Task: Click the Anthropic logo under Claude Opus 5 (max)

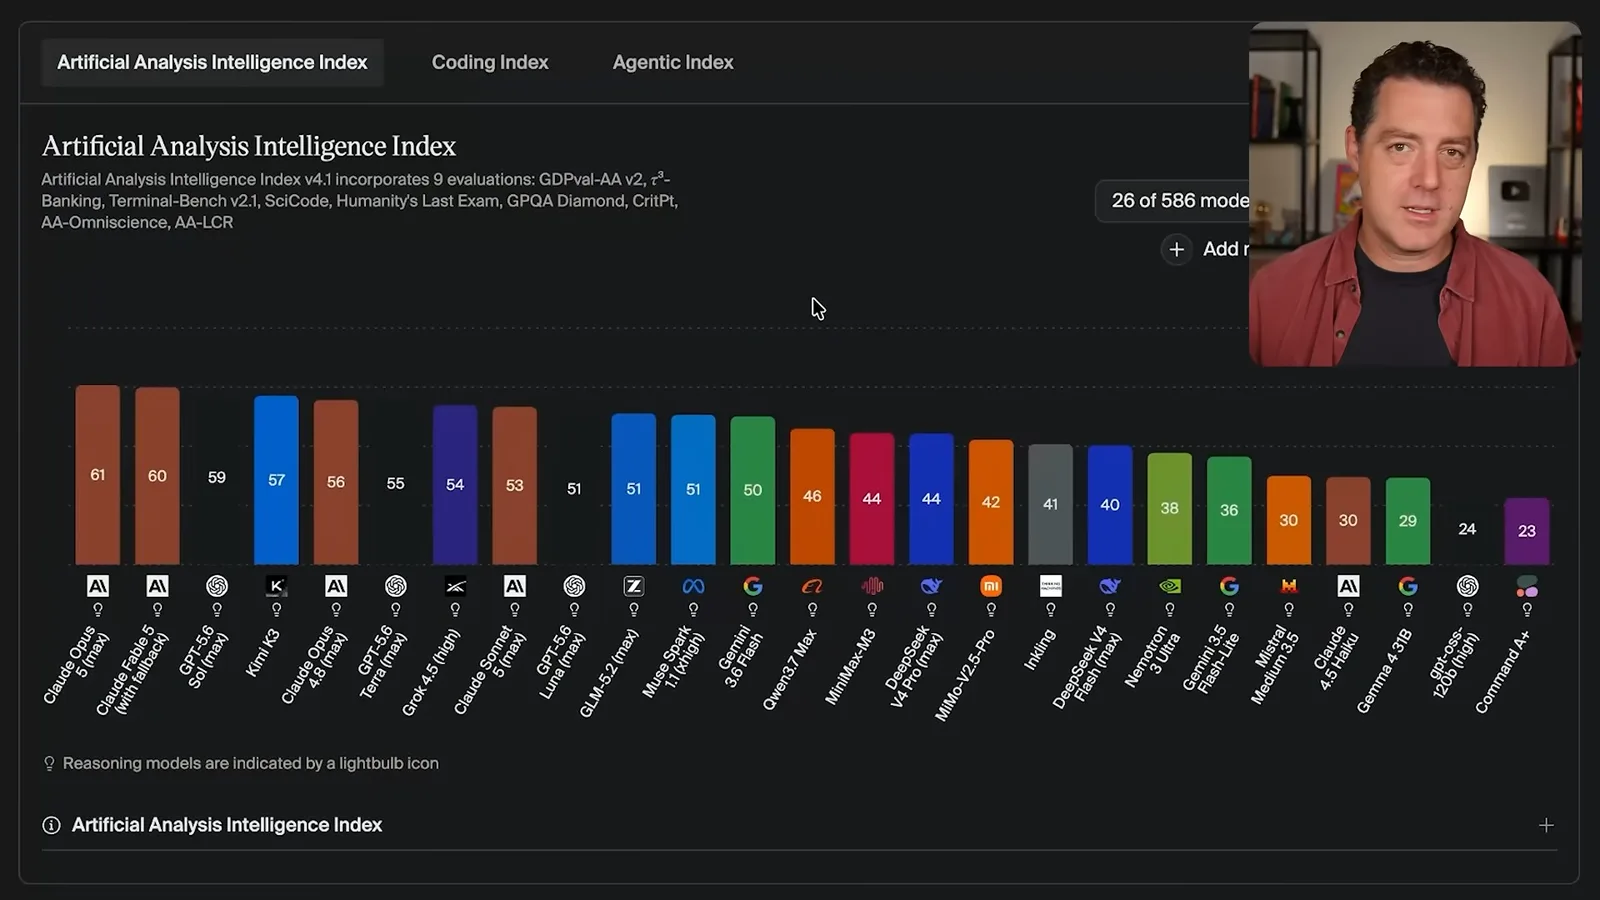Action: pyautogui.click(x=98, y=586)
